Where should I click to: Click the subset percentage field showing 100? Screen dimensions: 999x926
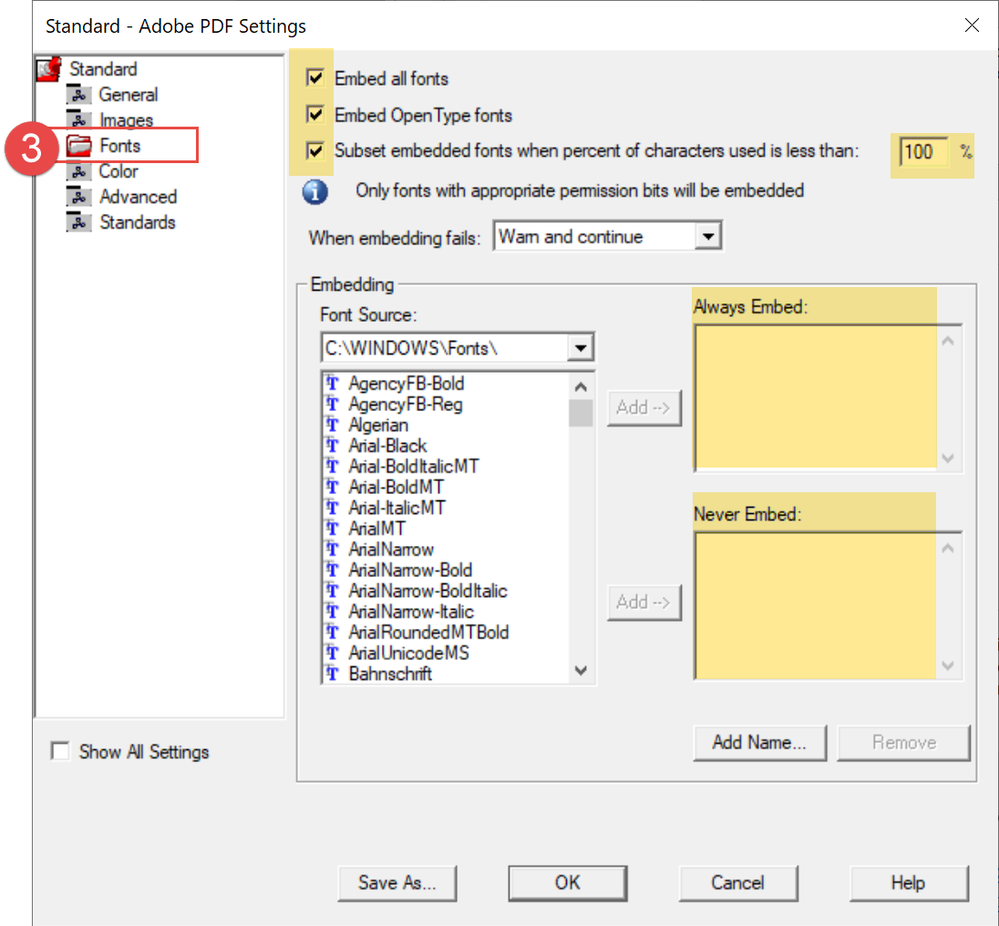point(924,152)
